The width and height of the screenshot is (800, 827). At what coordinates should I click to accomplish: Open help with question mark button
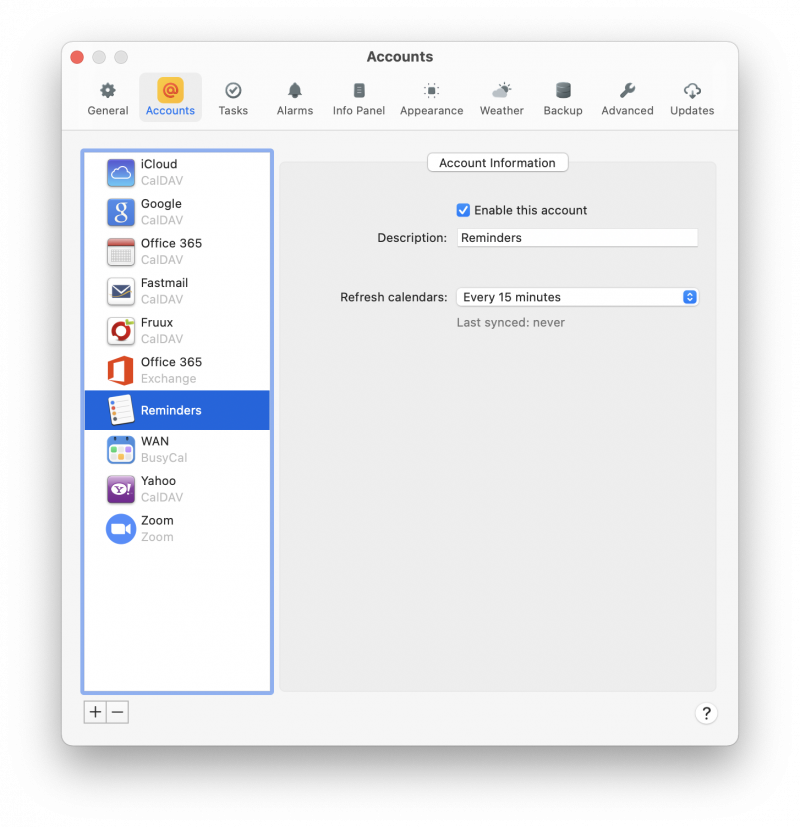(x=706, y=713)
